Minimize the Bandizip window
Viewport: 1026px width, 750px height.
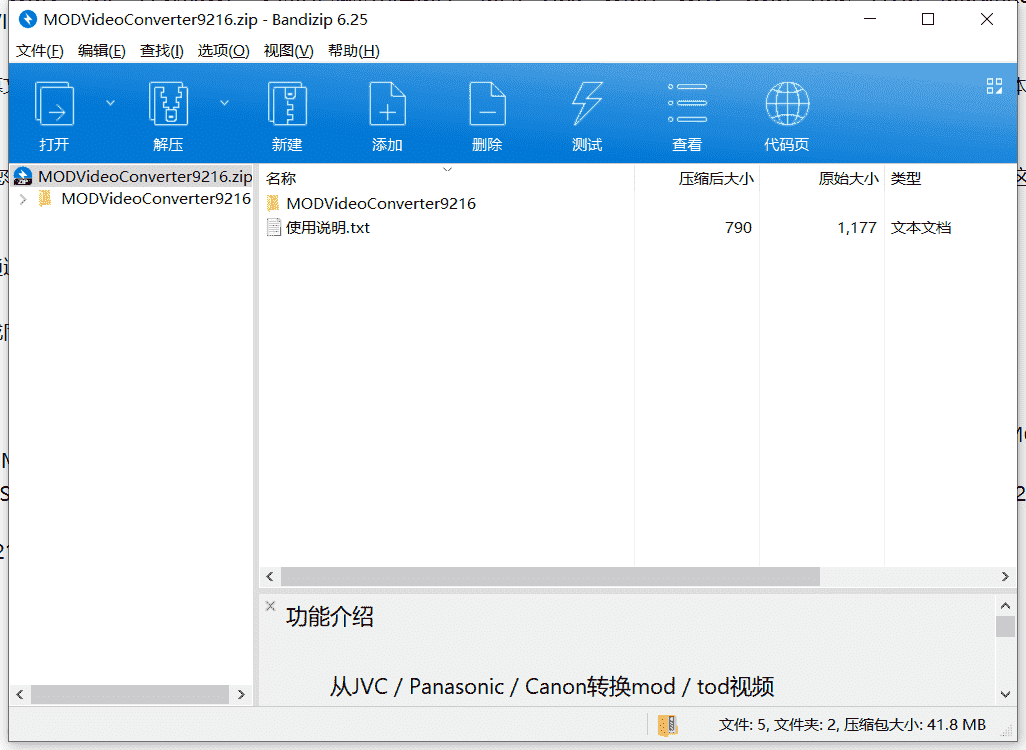(870, 20)
